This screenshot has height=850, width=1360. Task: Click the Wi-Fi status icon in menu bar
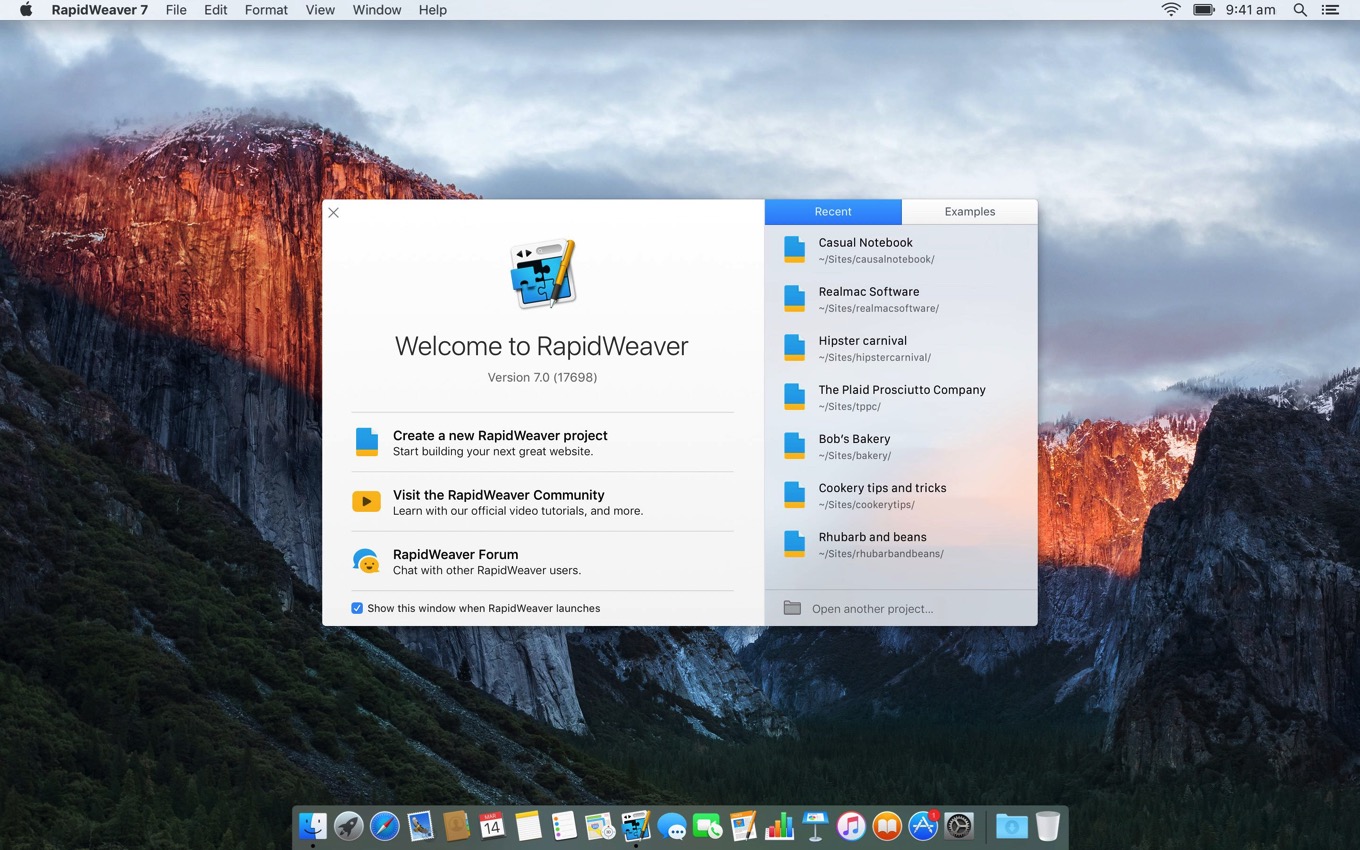pyautogui.click(x=1170, y=10)
